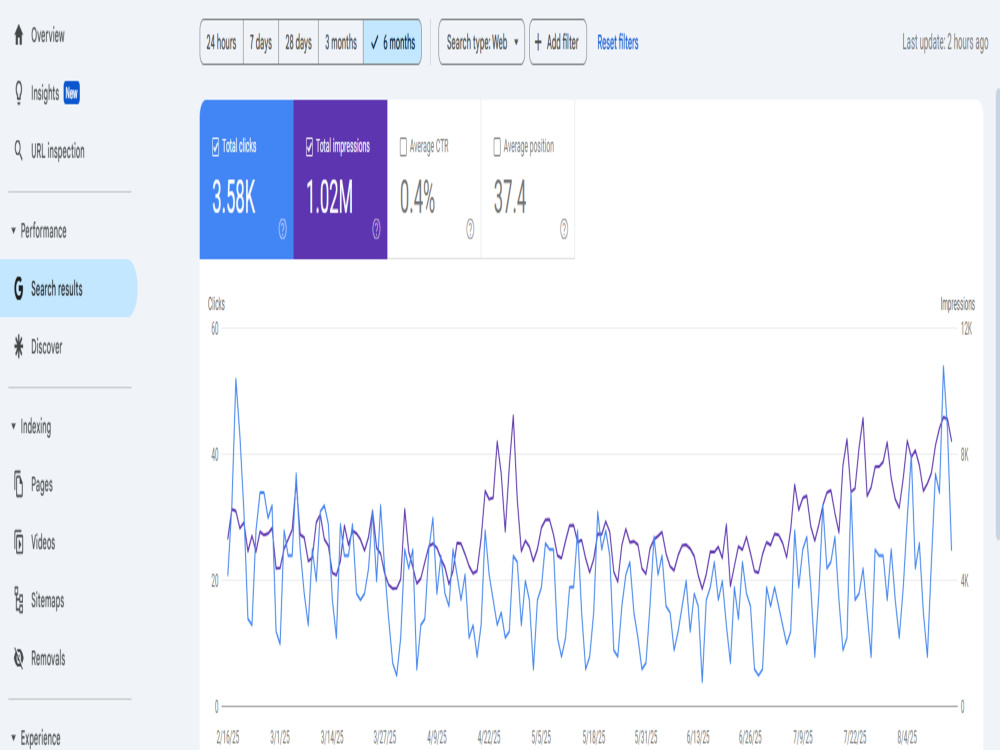Click the Videos page icon
The height and width of the screenshot is (750, 1000).
click(x=18, y=542)
